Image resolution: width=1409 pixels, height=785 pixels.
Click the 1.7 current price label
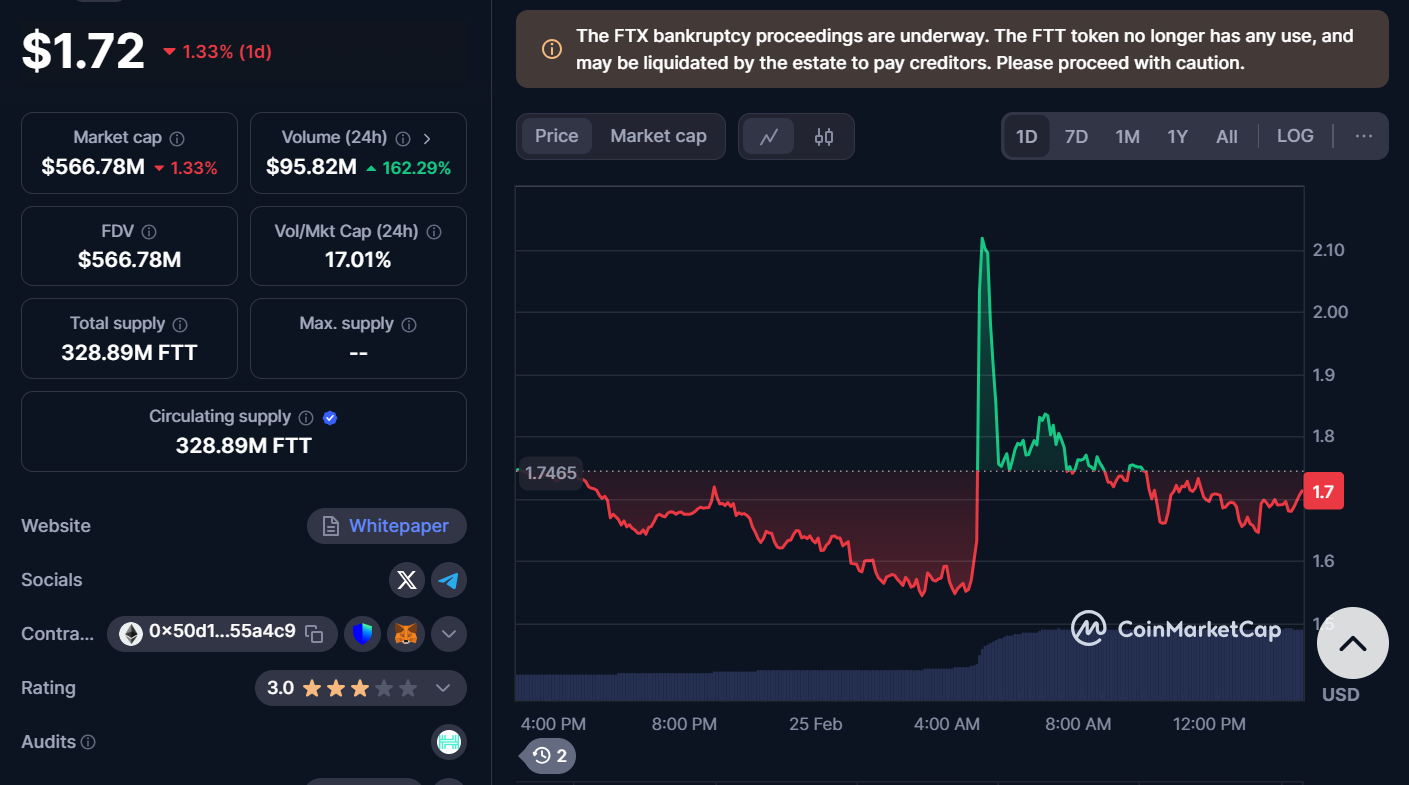pos(1323,491)
